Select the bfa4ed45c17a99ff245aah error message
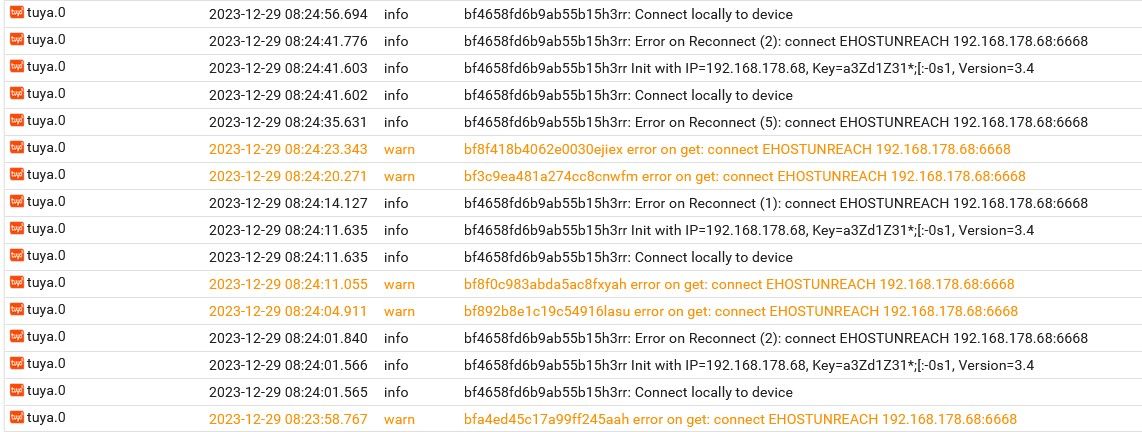Image resolution: width=1142 pixels, height=432 pixels. click(x=740, y=419)
